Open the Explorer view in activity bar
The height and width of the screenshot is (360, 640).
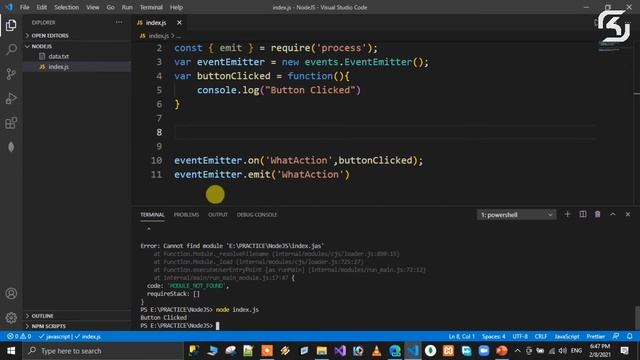(x=11, y=25)
